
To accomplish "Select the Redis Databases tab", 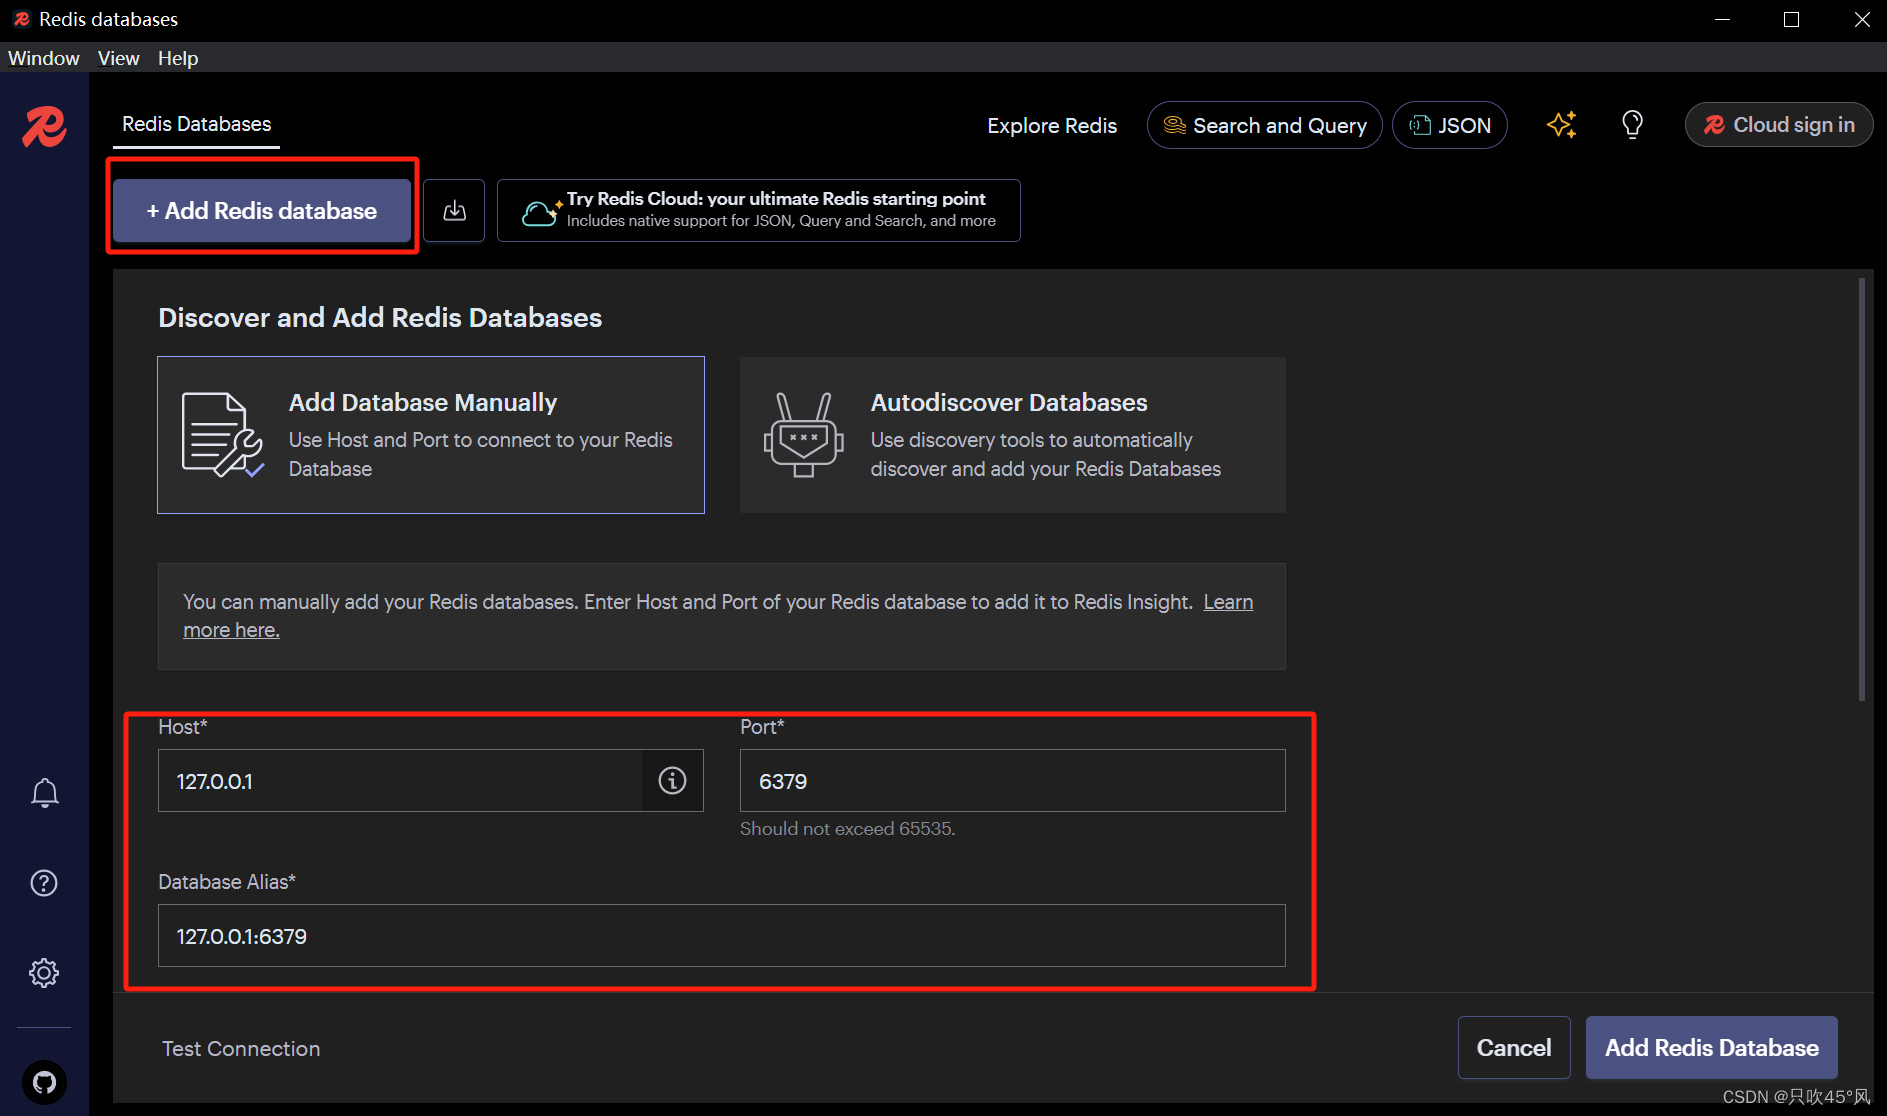I will tap(196, 124).
